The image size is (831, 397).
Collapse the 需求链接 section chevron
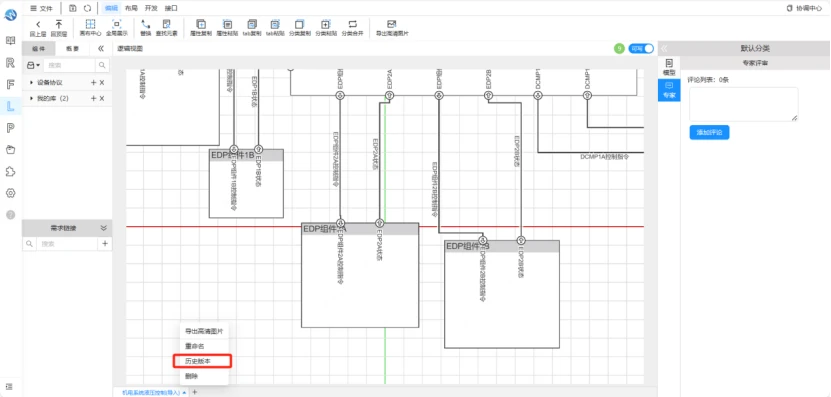pyautogui.click(x=103, y=228)
